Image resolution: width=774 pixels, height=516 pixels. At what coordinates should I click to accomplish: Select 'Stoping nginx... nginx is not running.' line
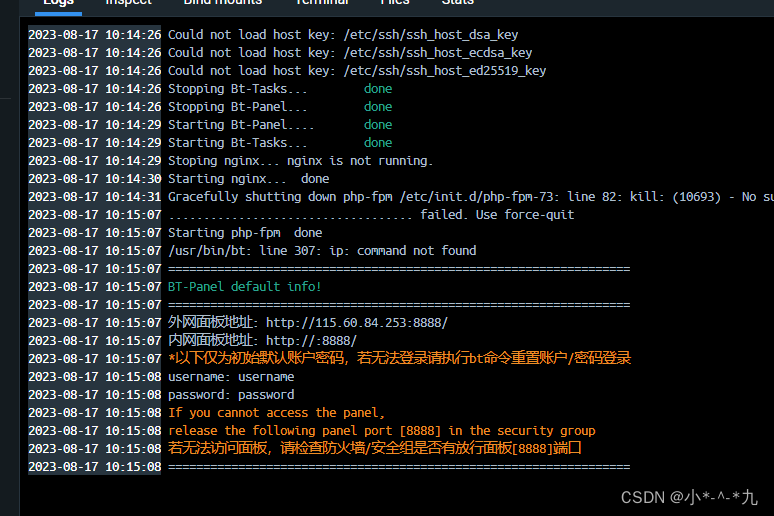pyautogui.click(x=301, y=161)
